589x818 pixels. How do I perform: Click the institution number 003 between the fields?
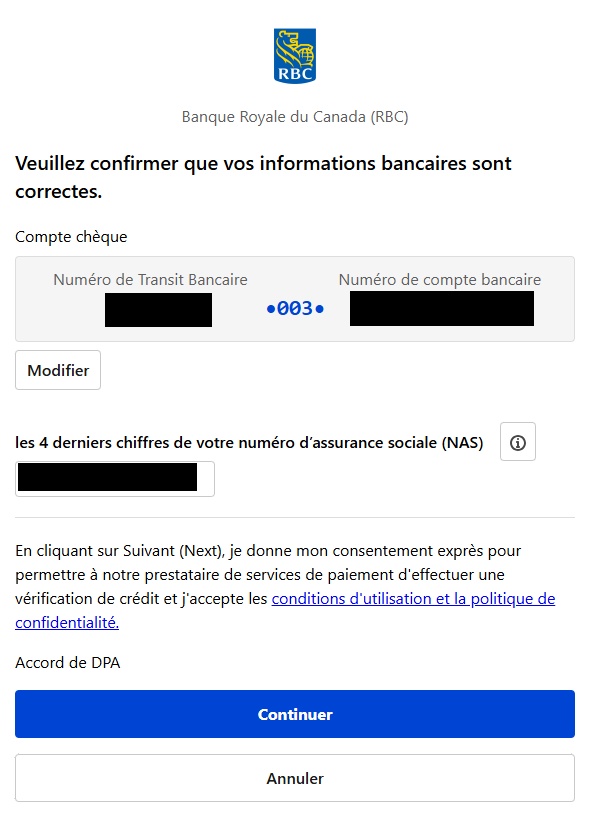pyautogui.click(x=295, y=309)
